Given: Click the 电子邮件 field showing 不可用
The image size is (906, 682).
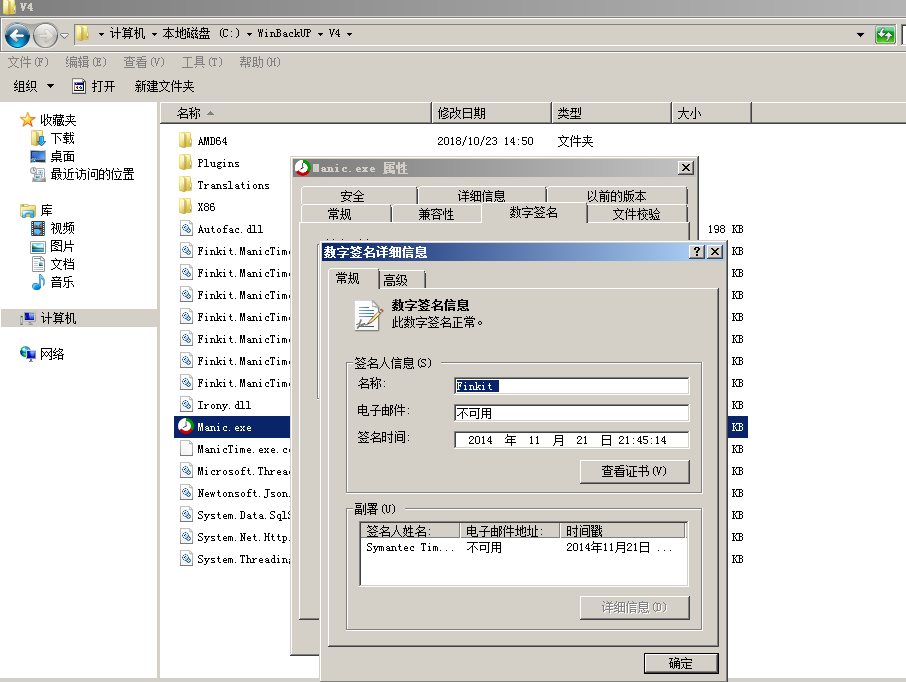Looking at the screenshot, I should point(571,413).
